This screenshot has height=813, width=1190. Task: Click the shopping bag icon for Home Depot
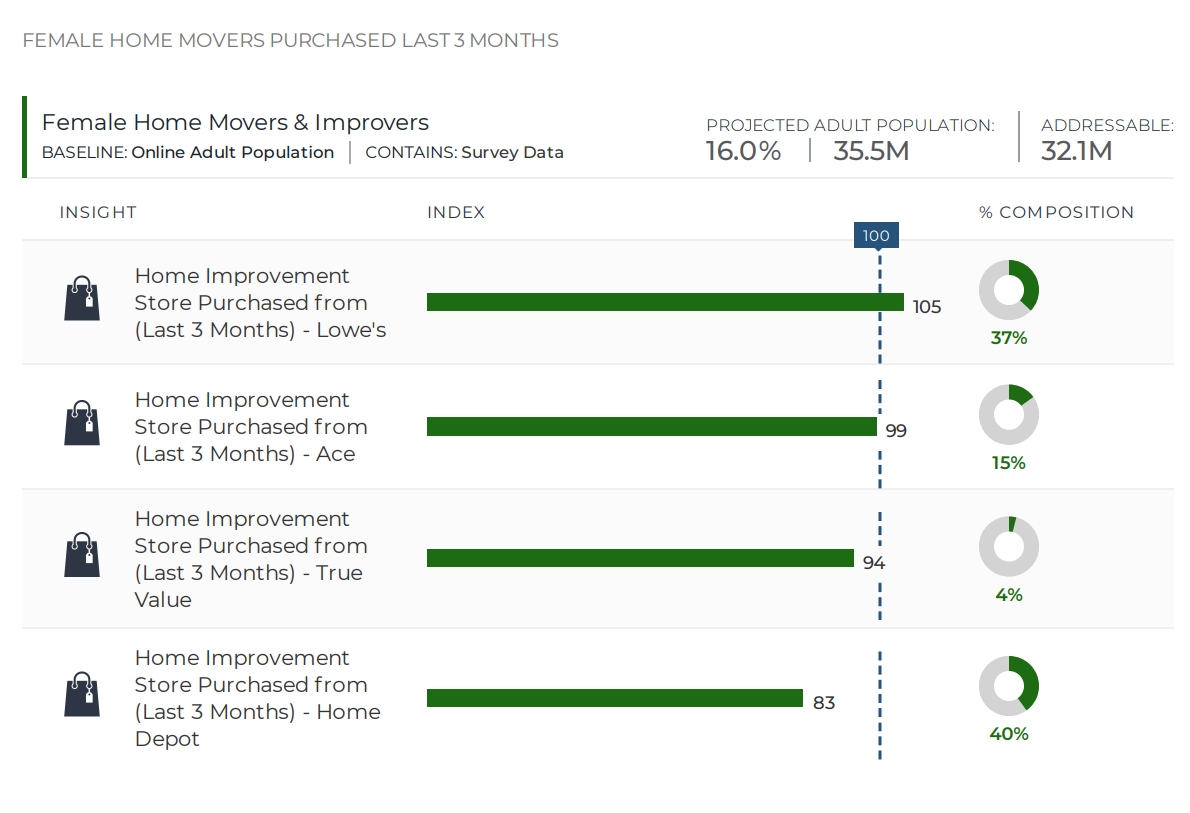tap(82, 694)
